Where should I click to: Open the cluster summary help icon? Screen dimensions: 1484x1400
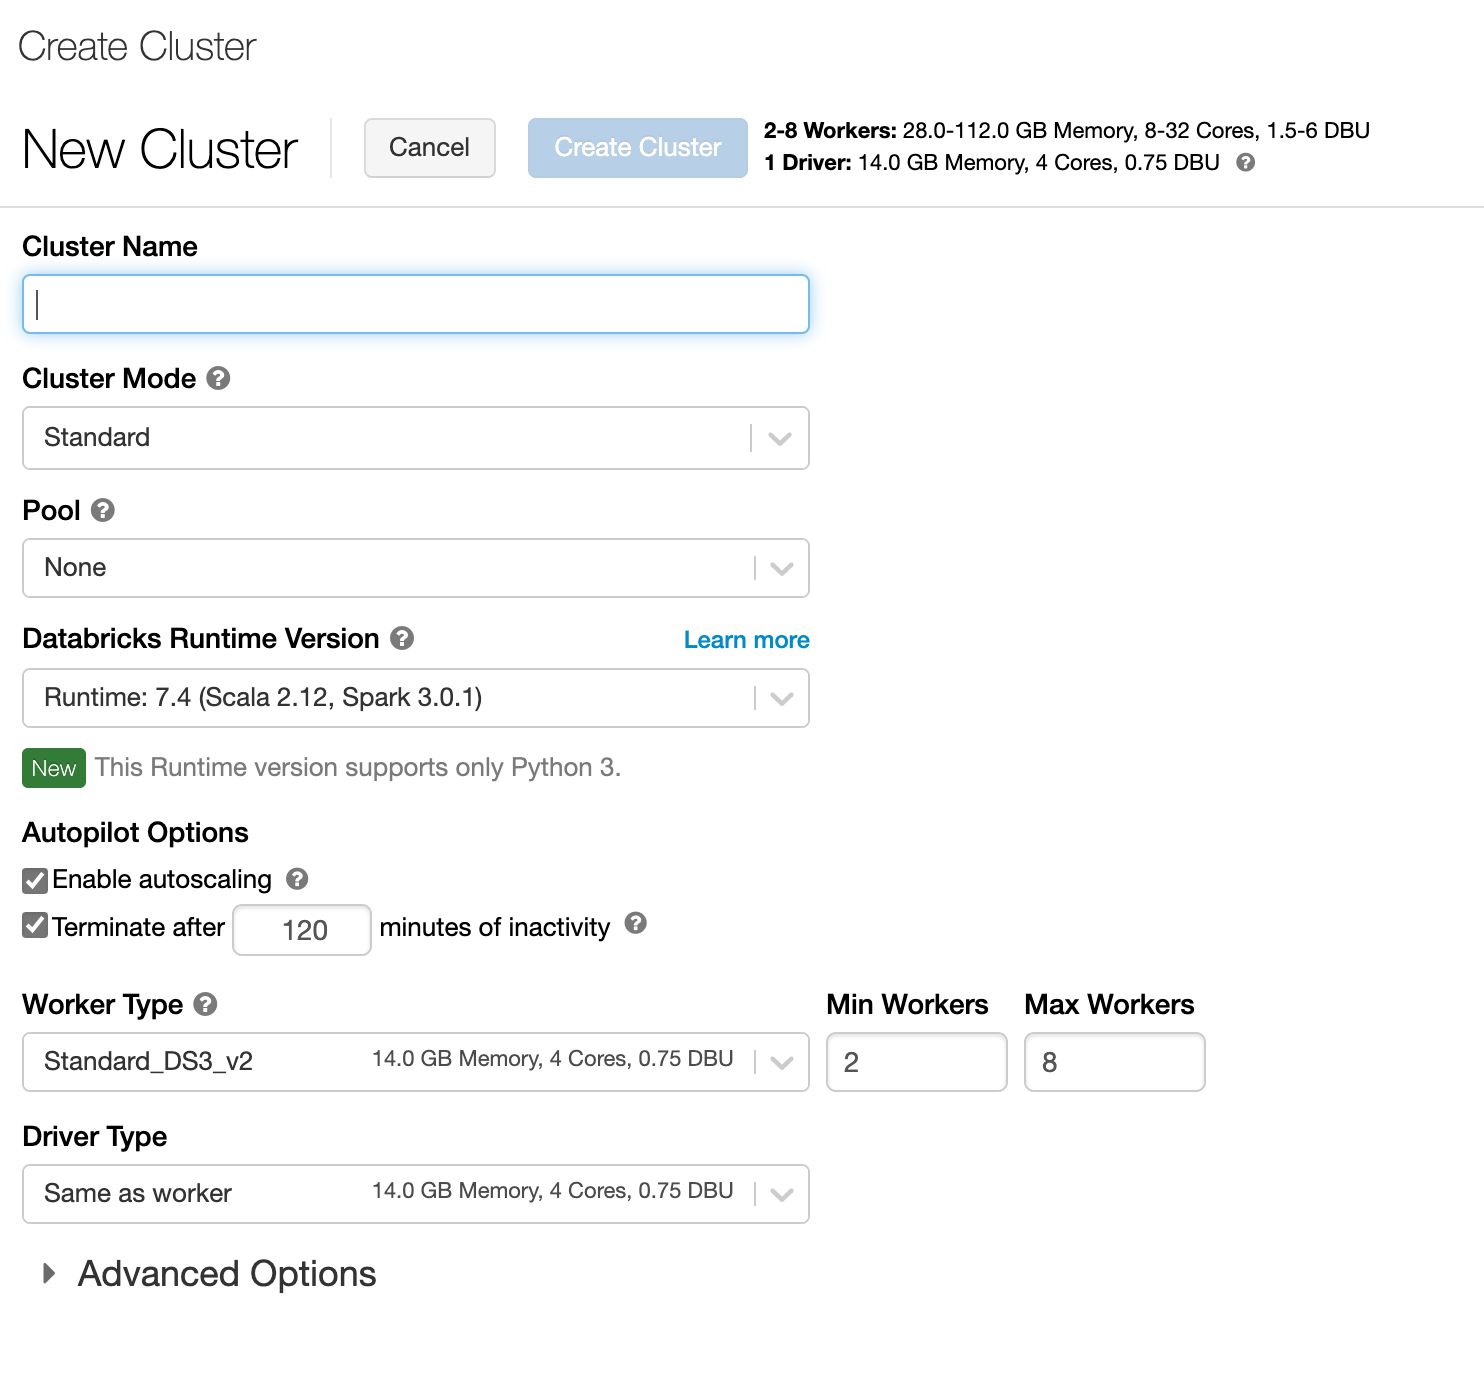(1245, 162)
